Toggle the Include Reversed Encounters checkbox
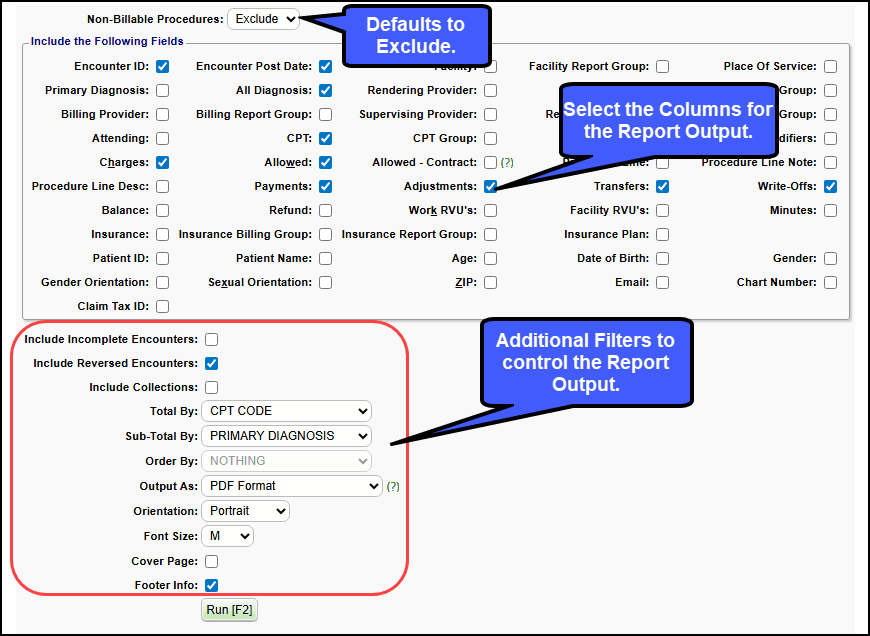 pos(211,364)
